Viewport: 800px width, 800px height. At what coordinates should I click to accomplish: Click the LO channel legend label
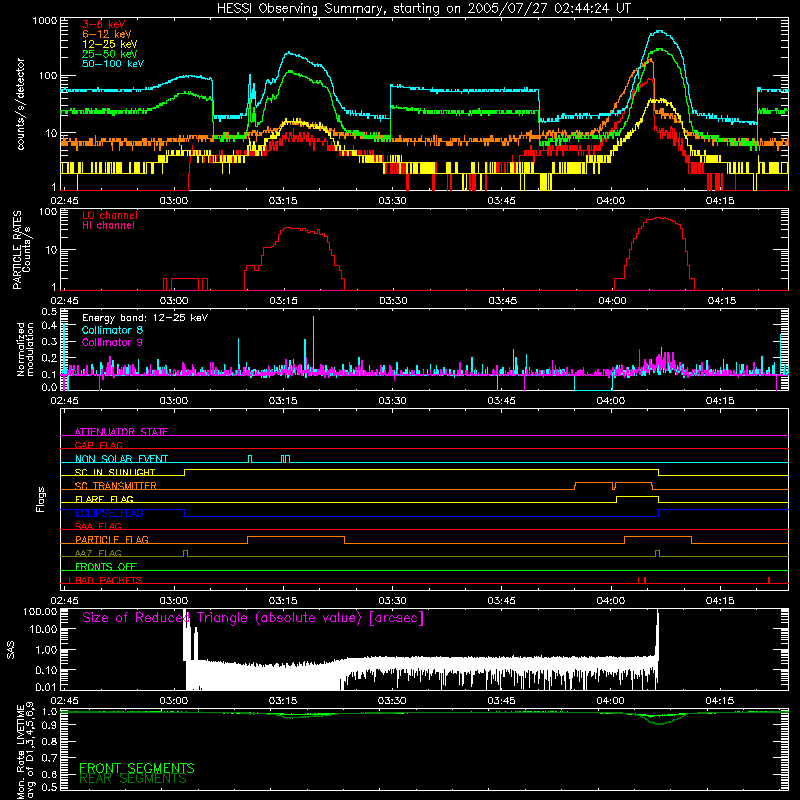tap(110, 215)
